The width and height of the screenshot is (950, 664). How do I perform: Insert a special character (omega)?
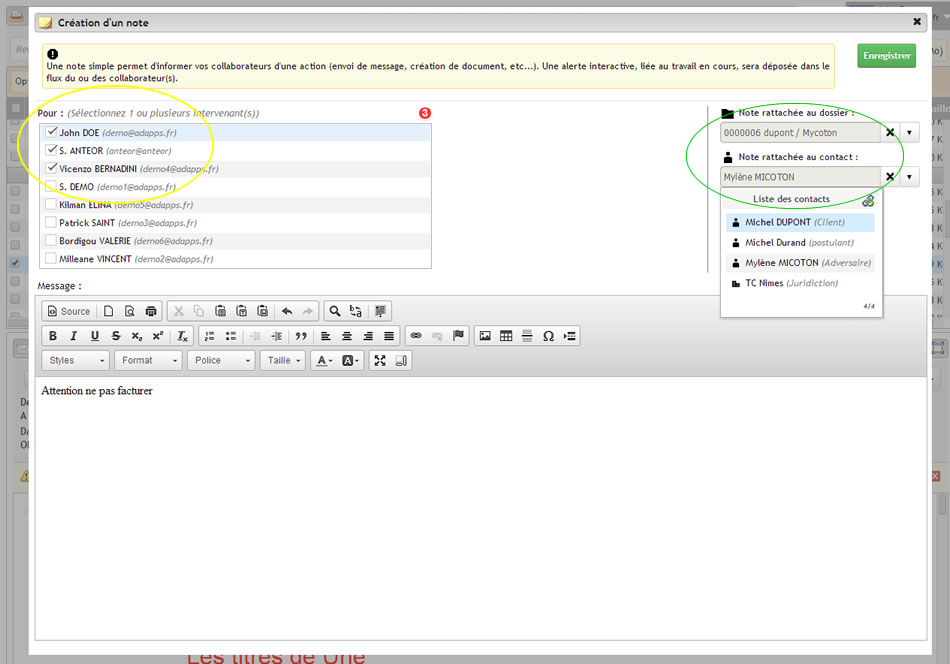(548, 336)
